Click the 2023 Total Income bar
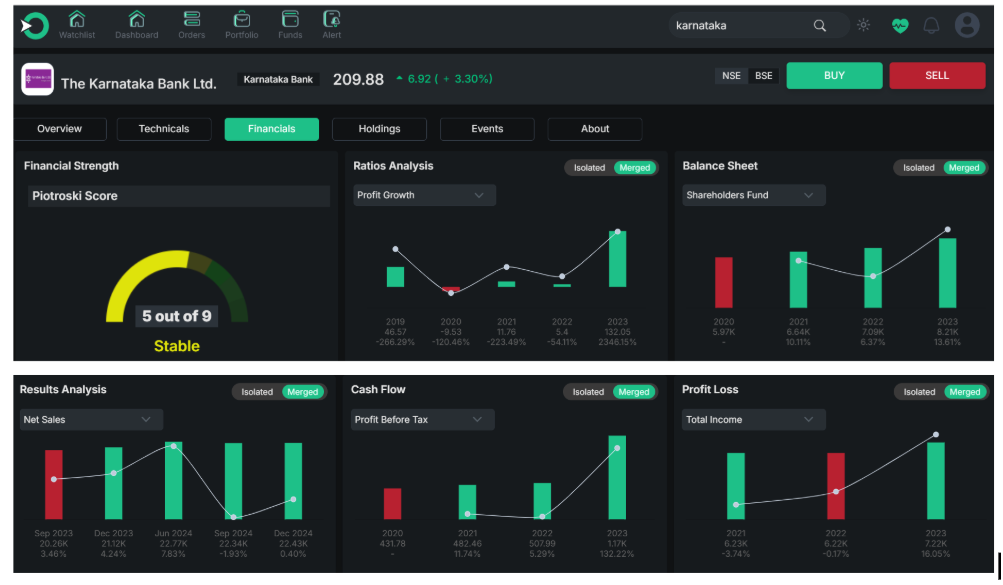Screen dimensions: 1003x585 click(936, 481)
